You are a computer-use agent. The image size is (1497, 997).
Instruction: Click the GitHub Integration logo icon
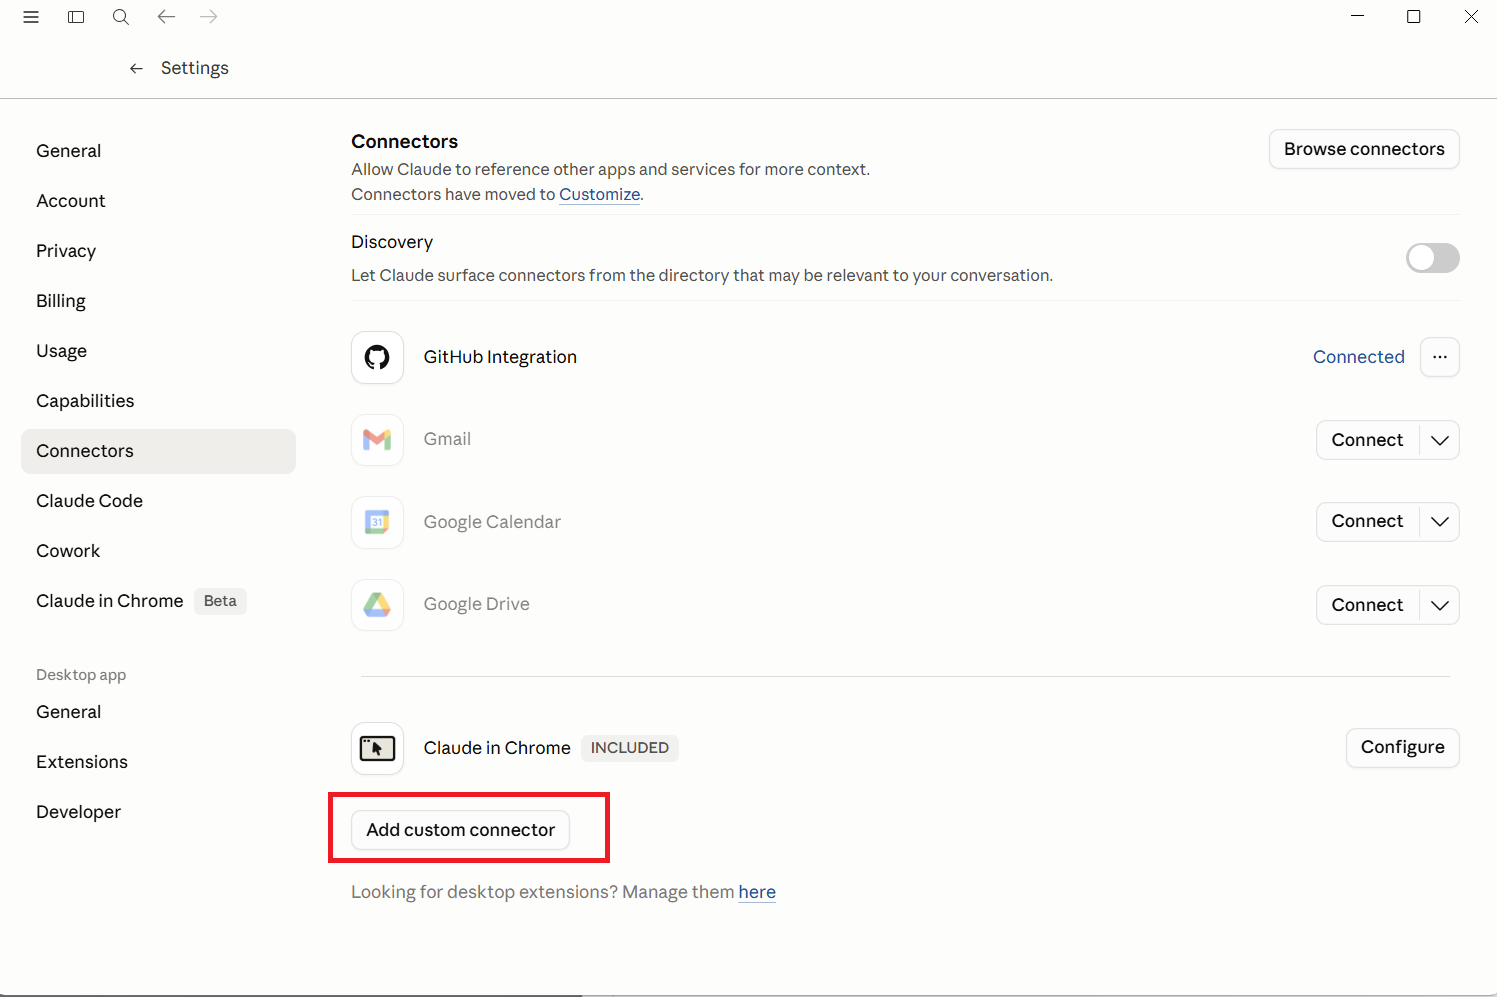pos(377,357)
